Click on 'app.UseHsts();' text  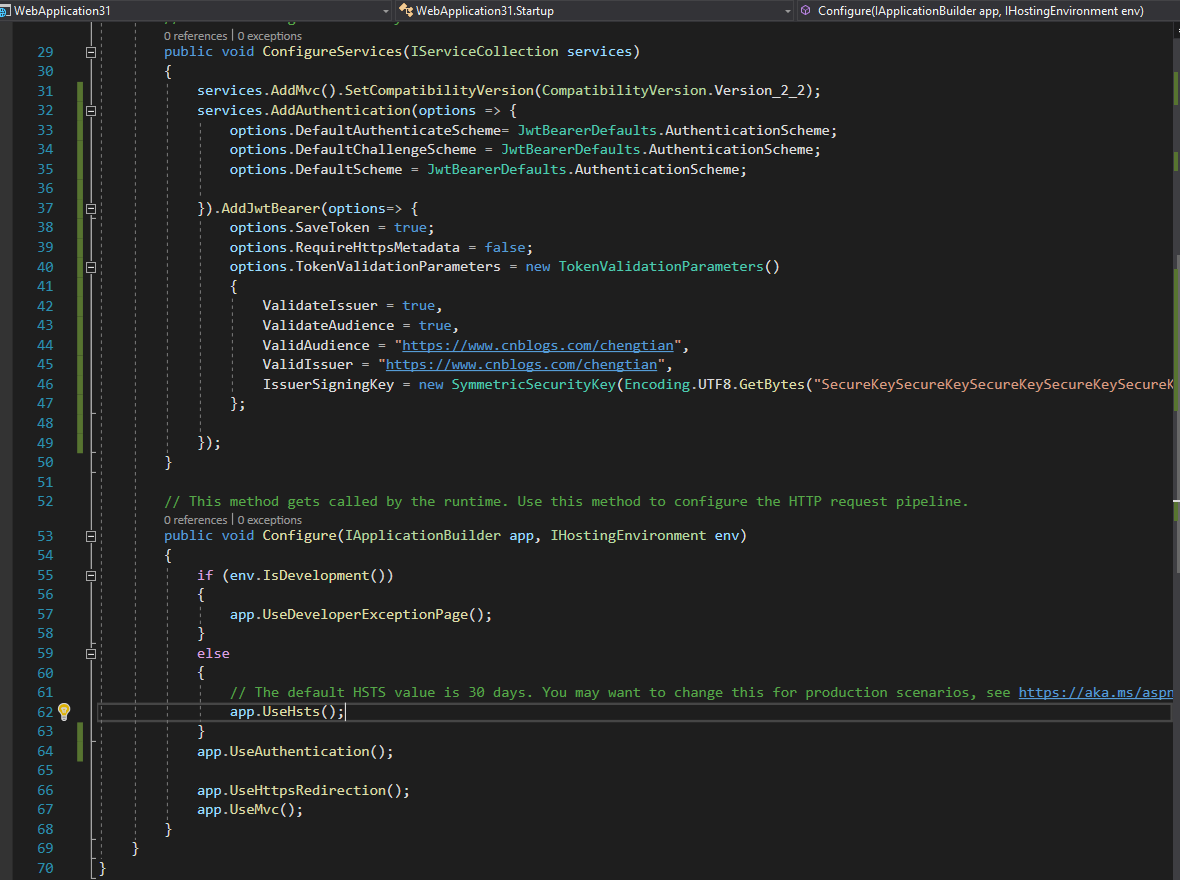click(287, 712)
